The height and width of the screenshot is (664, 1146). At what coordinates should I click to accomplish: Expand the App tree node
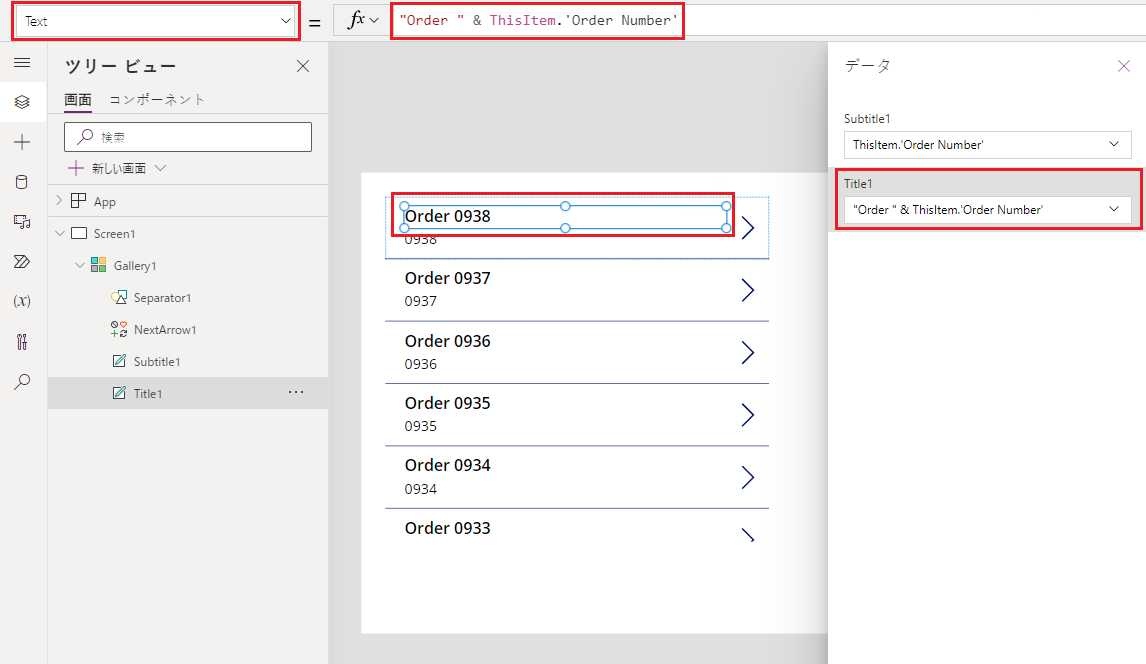pos(59,201)
